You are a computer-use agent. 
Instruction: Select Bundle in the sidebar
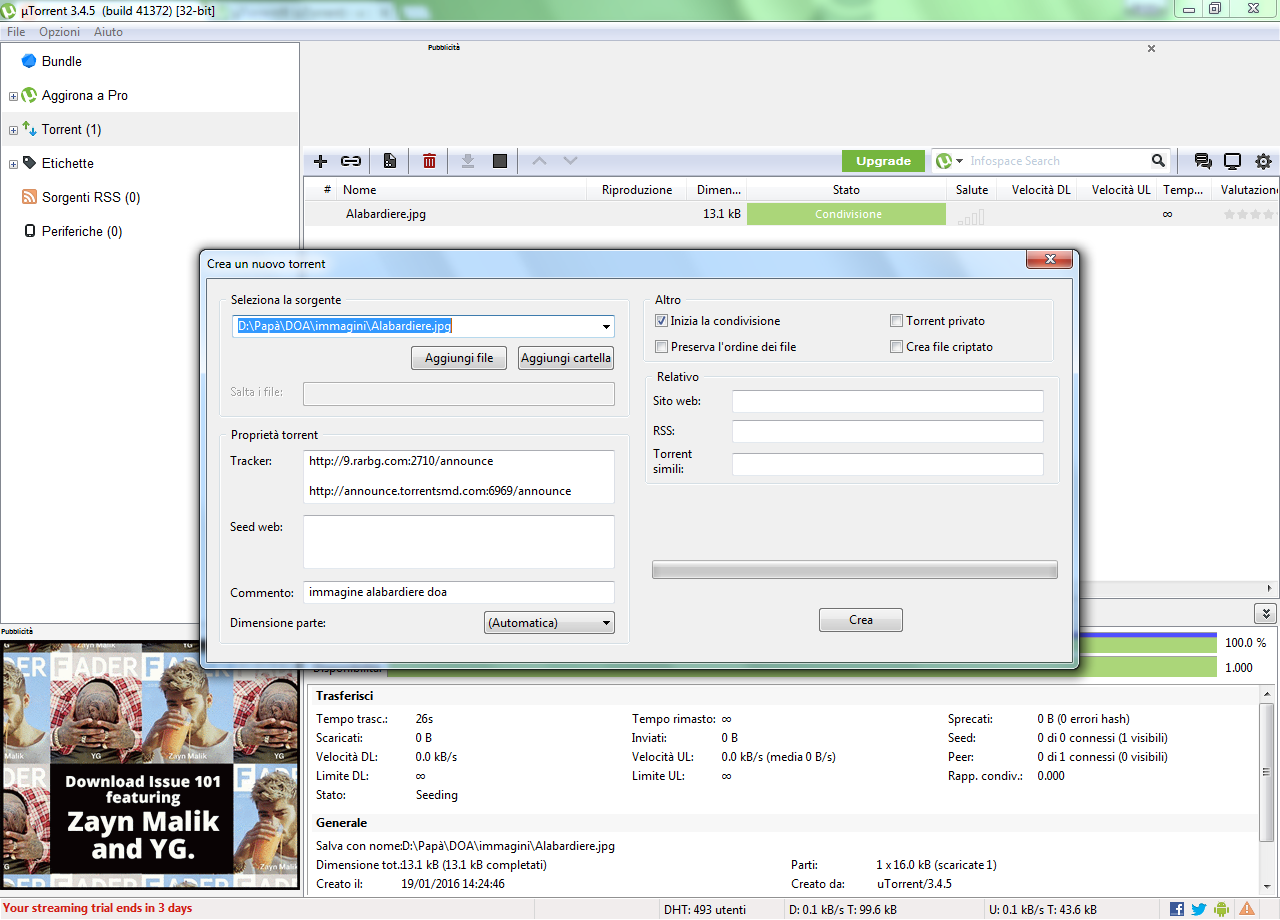pyautogui.click(x=62, y=61)
